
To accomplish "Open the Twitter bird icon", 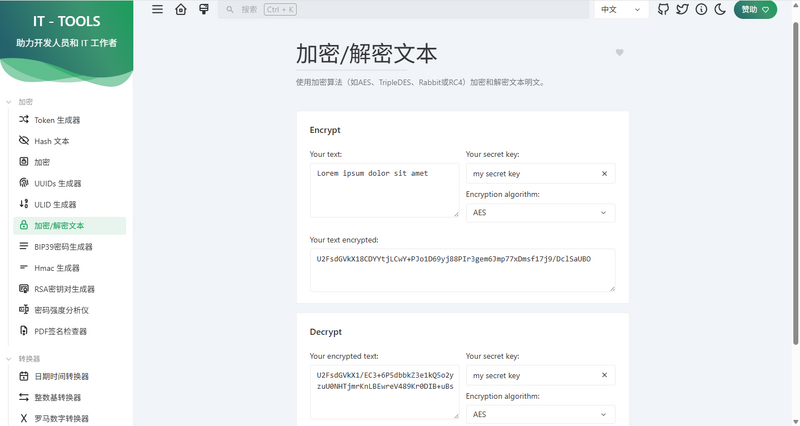I will pos(682,9).
